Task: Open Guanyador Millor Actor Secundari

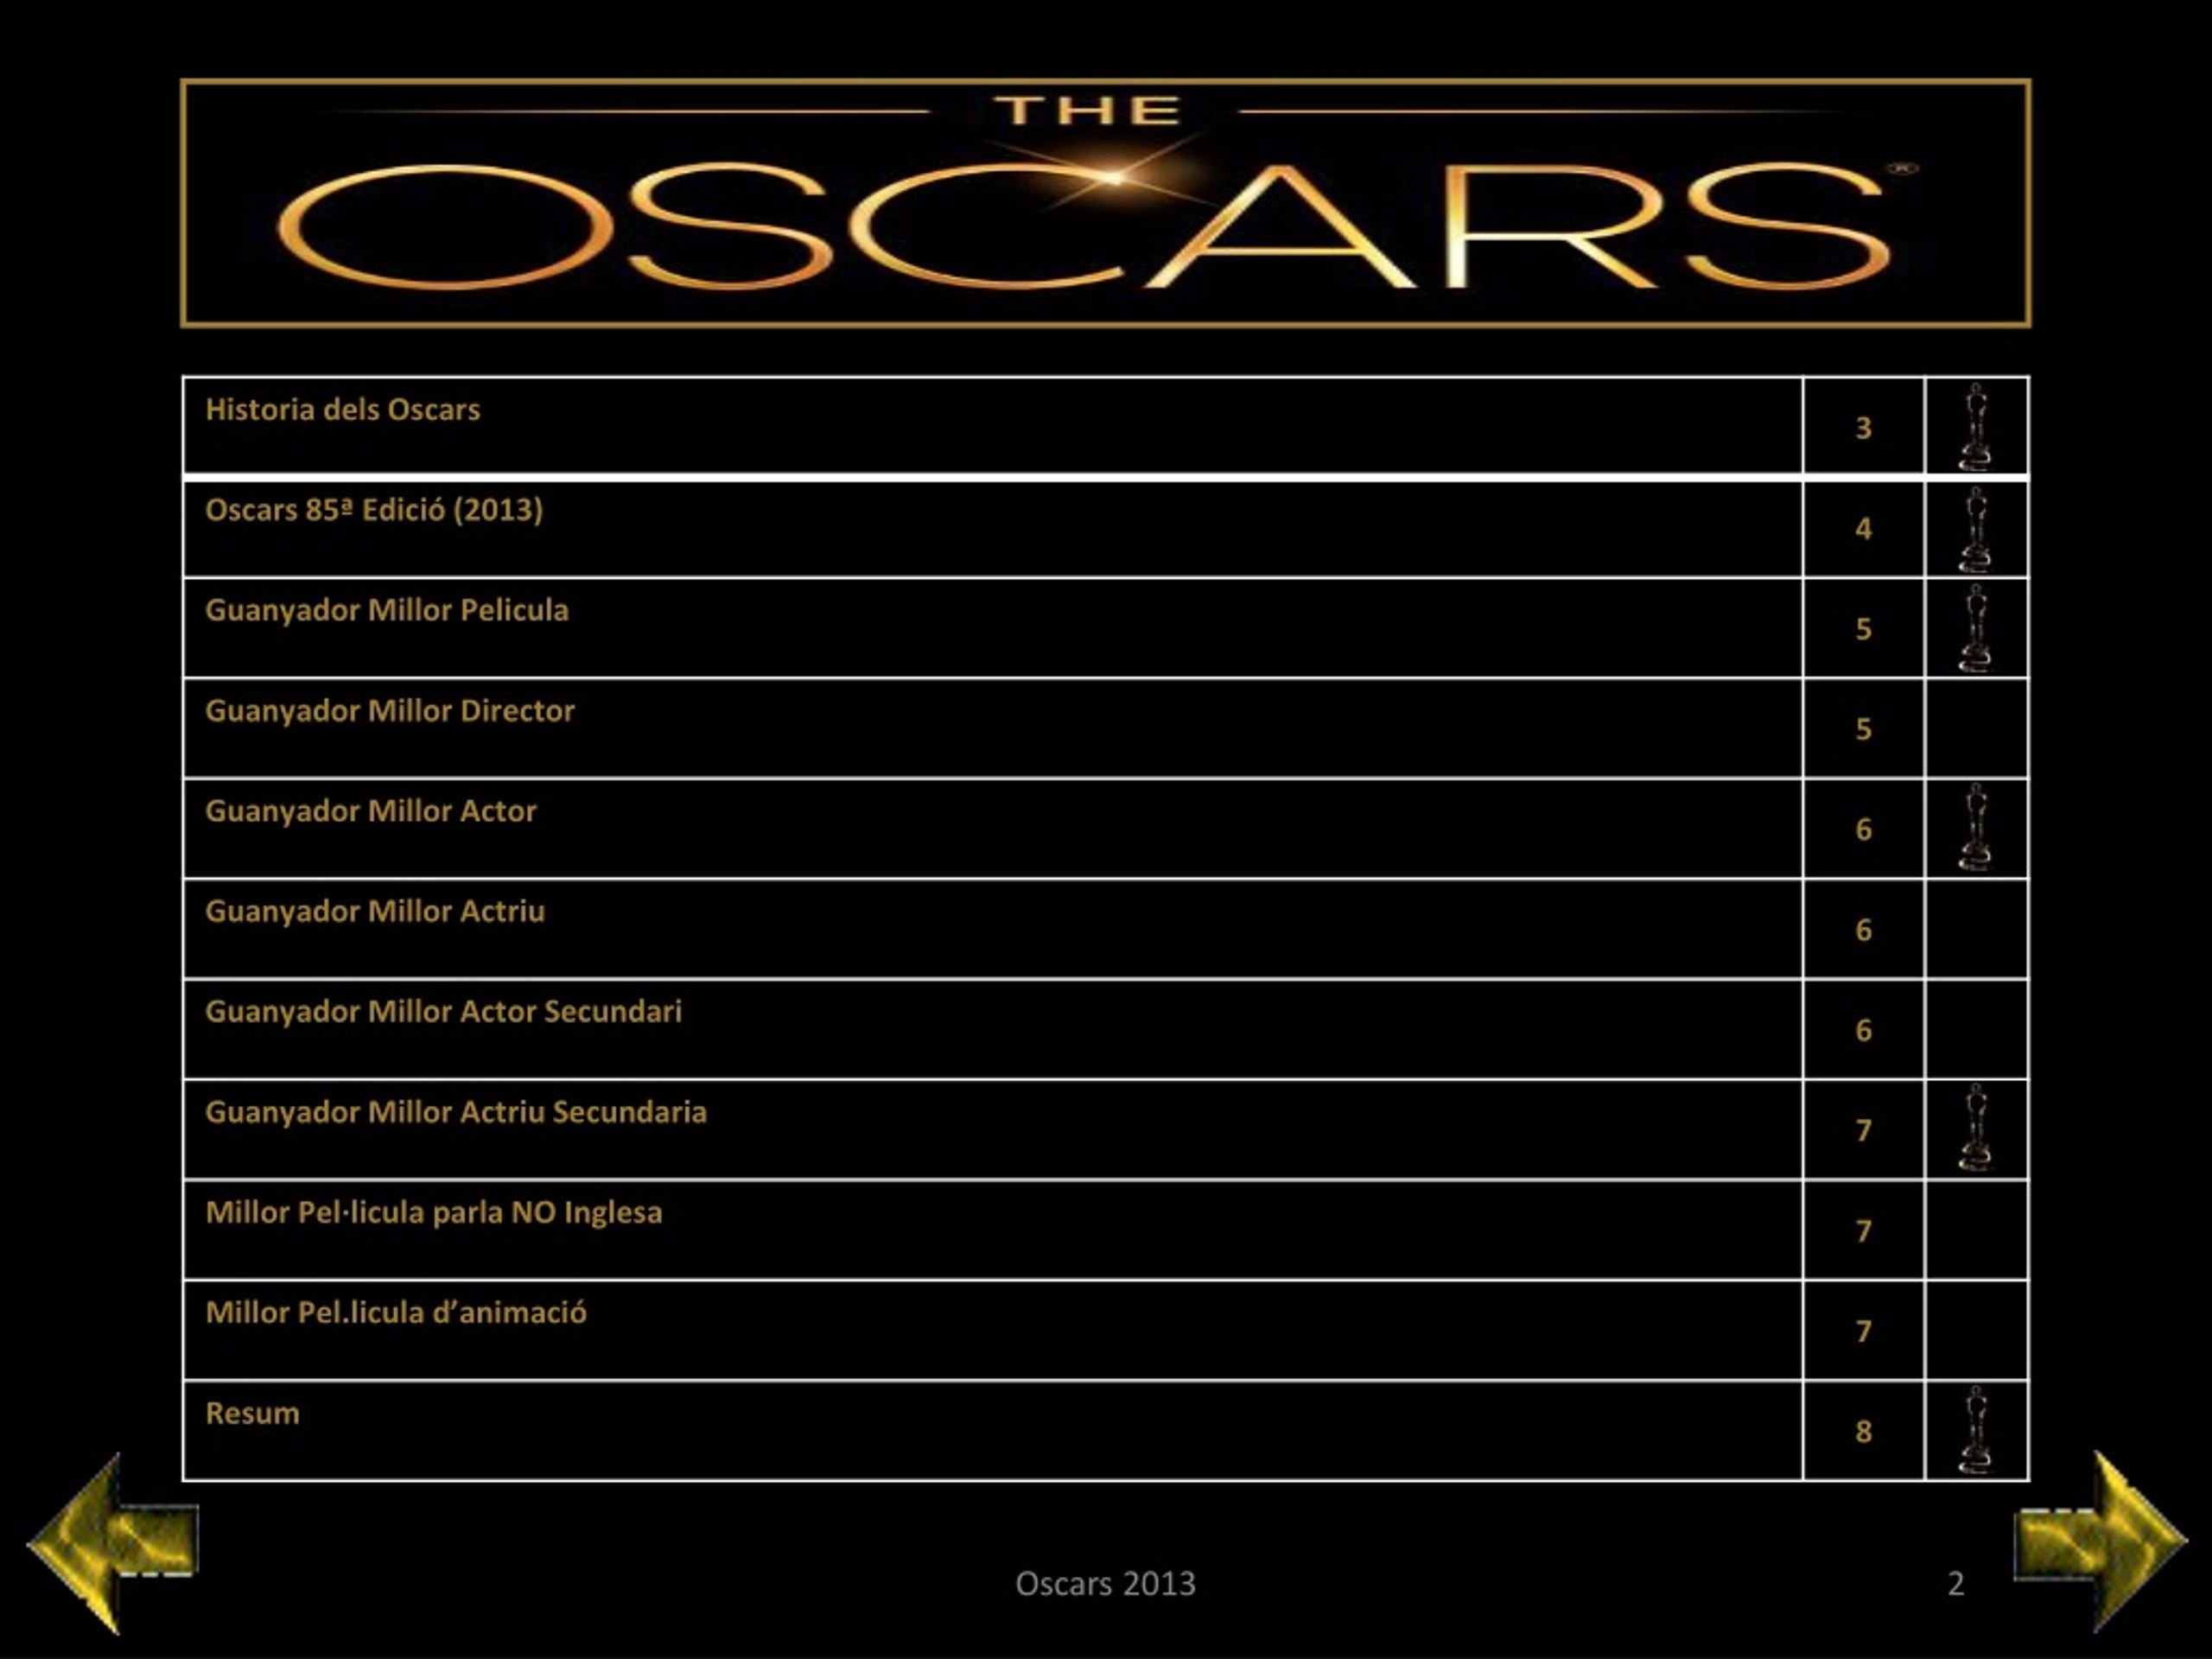Action: [x=443, y=1012]
